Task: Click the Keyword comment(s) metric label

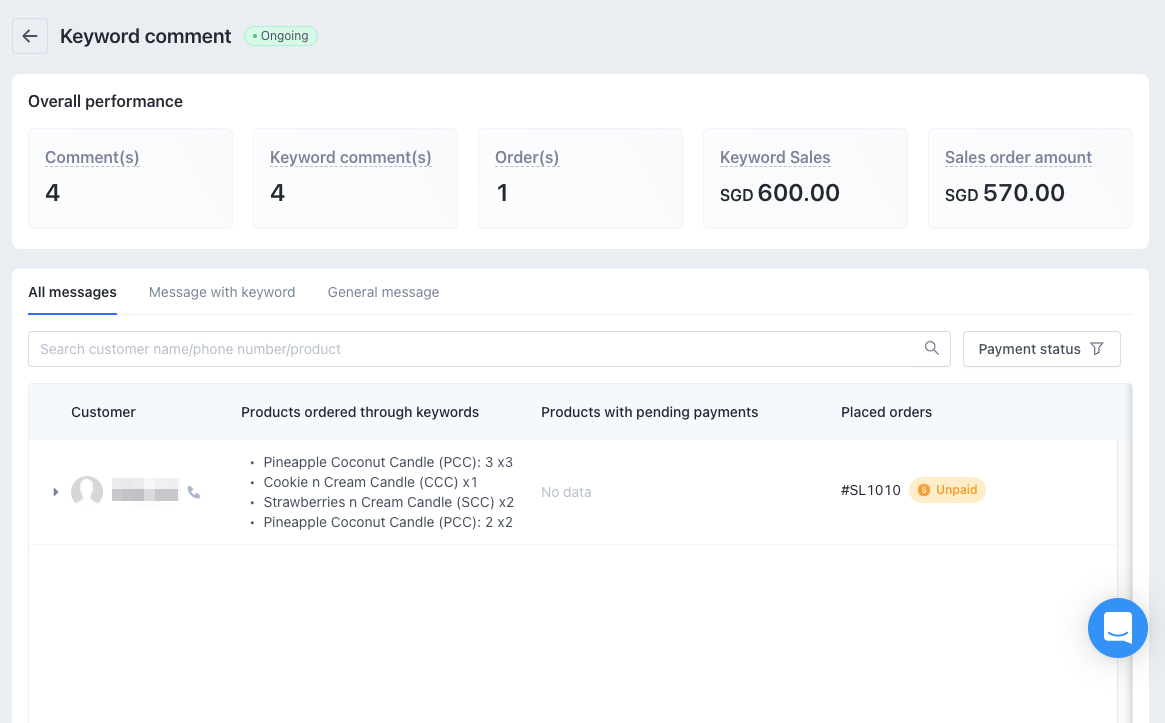Action: point(350,157)
